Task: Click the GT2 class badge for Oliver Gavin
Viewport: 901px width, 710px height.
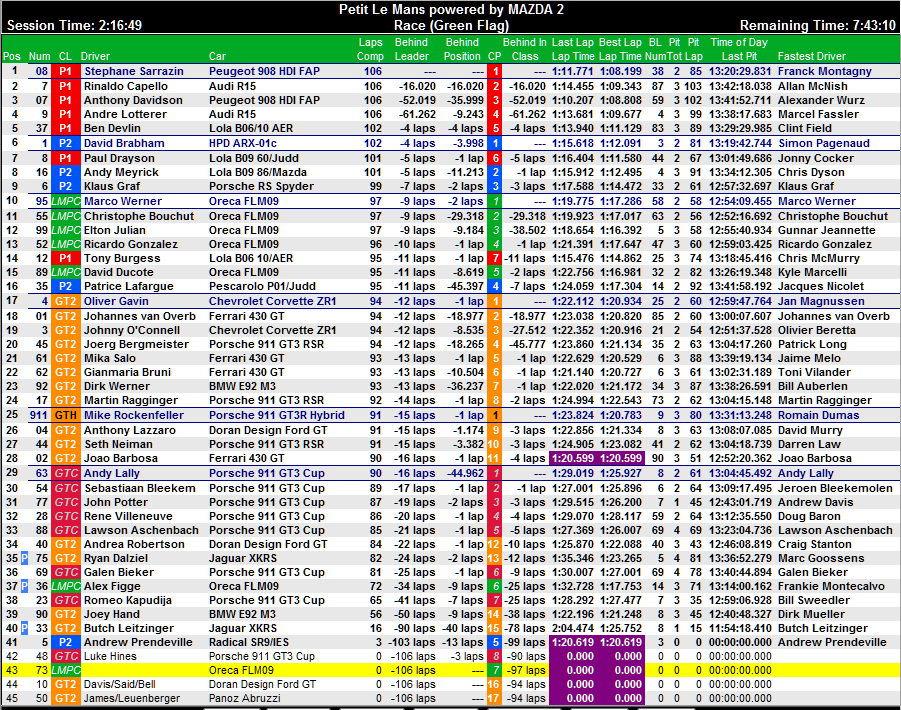Action: point(66,301)
